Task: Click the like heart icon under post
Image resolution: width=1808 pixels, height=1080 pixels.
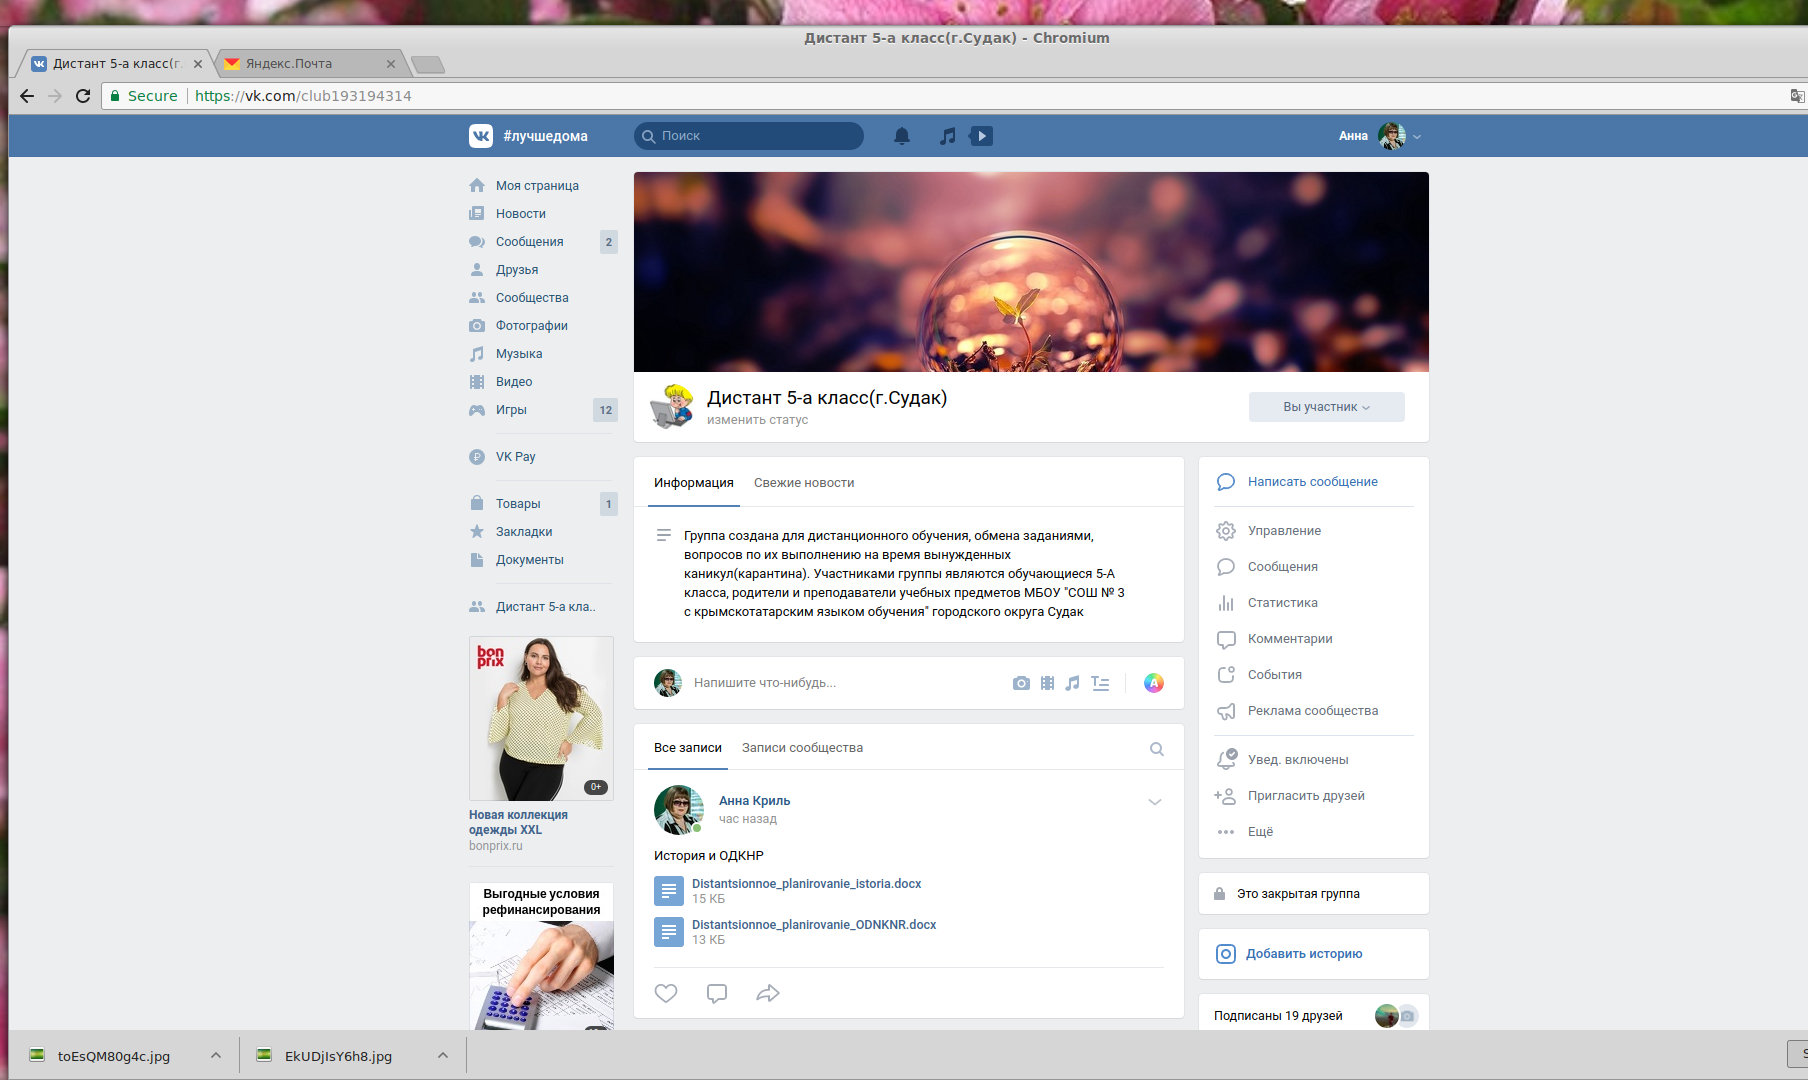Action: click(666, 993)
